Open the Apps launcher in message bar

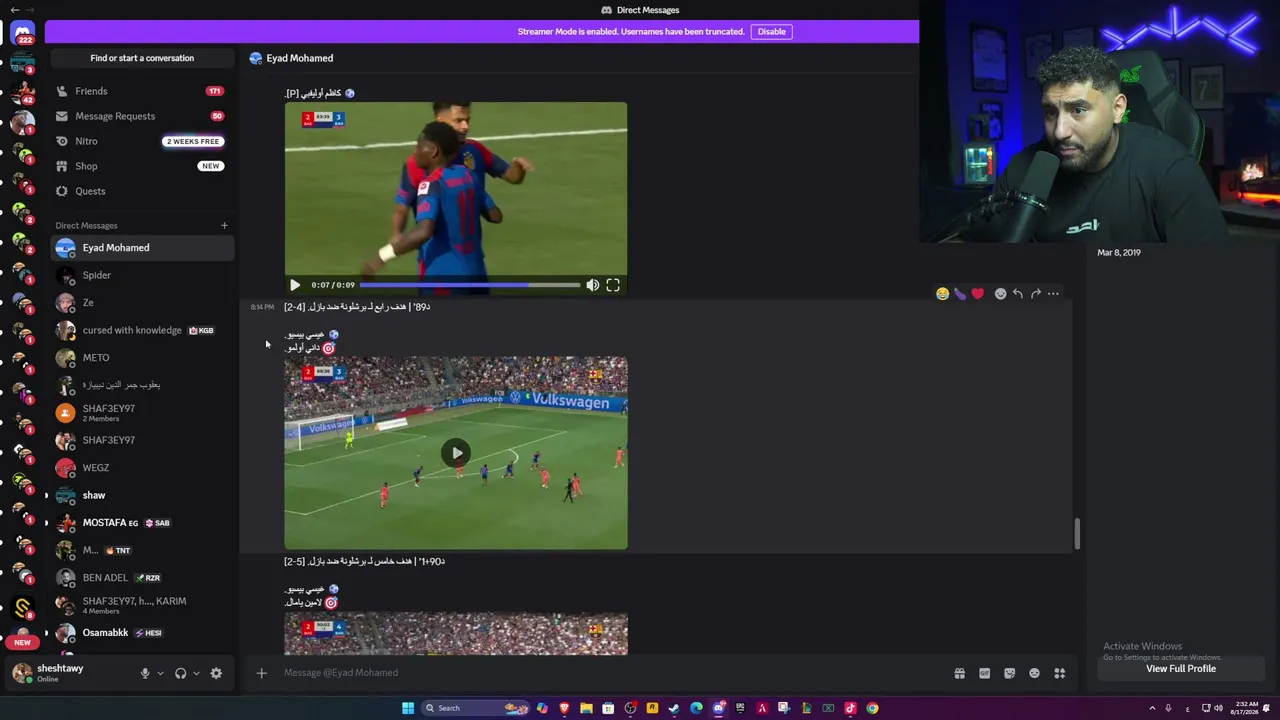coord(1060,673)
